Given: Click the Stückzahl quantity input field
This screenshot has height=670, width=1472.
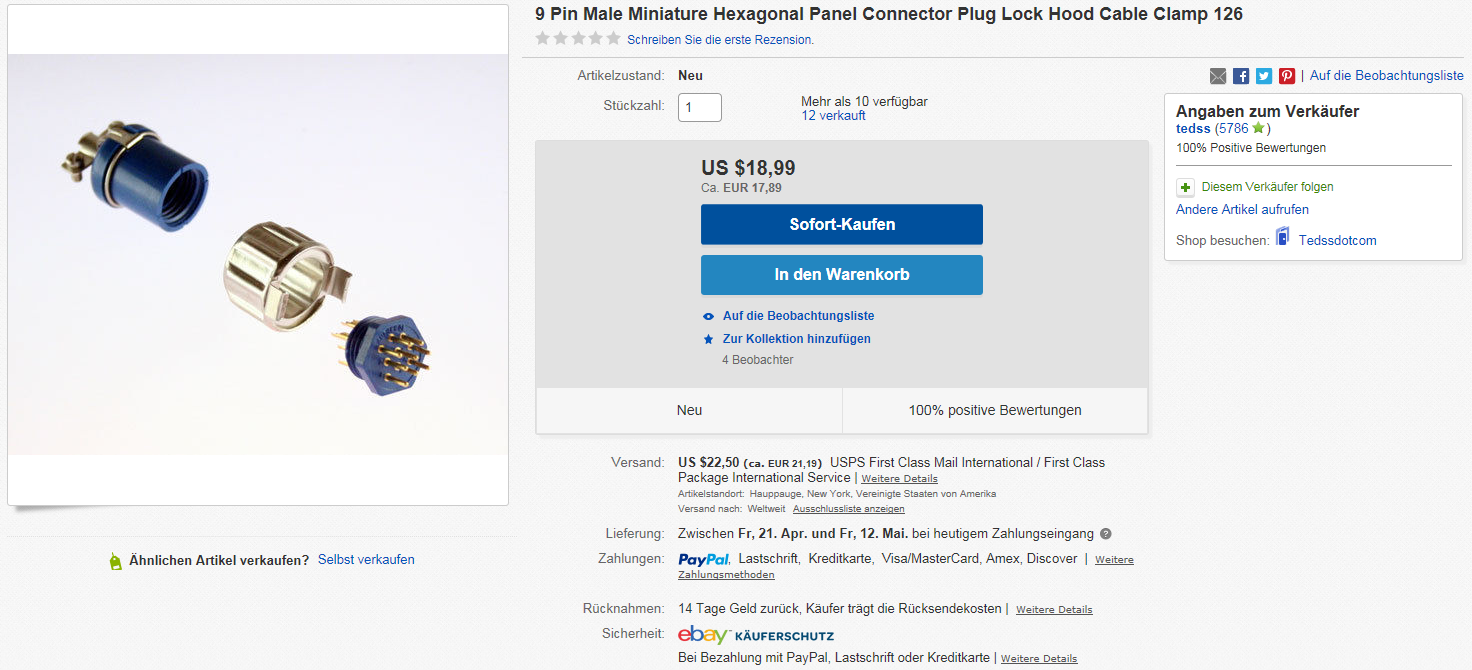Looking at the screenshot, I should pos(699,107).
